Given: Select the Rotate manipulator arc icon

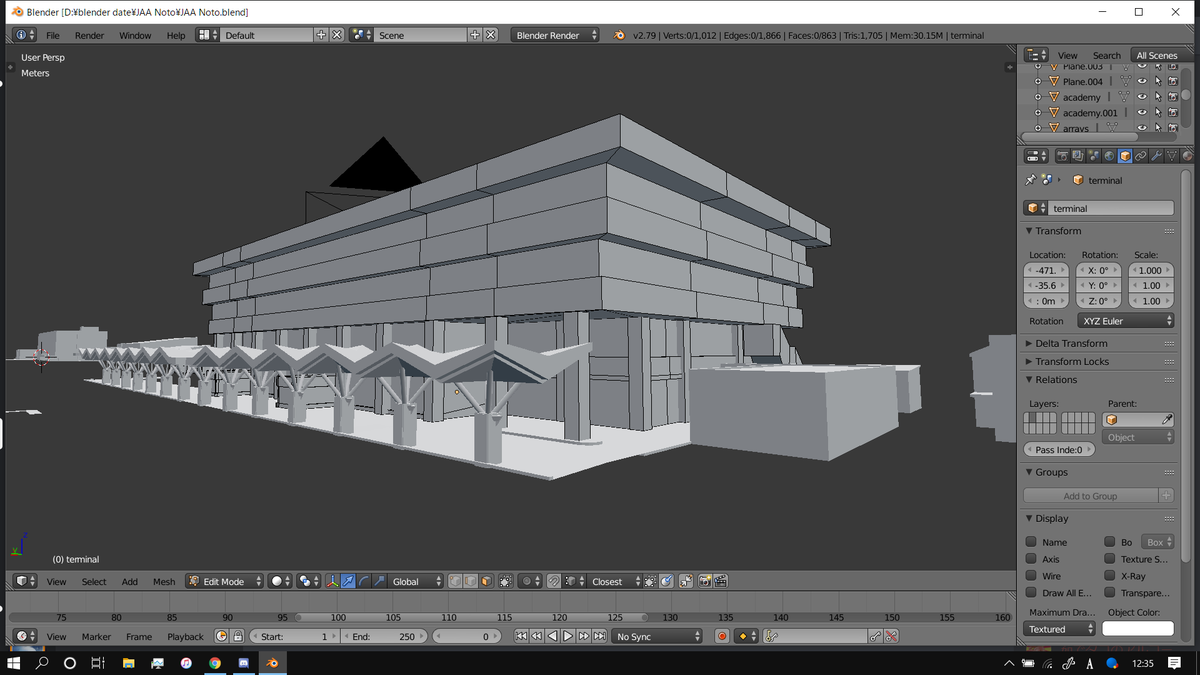Looking at the screenshot, I should (363, 581).
